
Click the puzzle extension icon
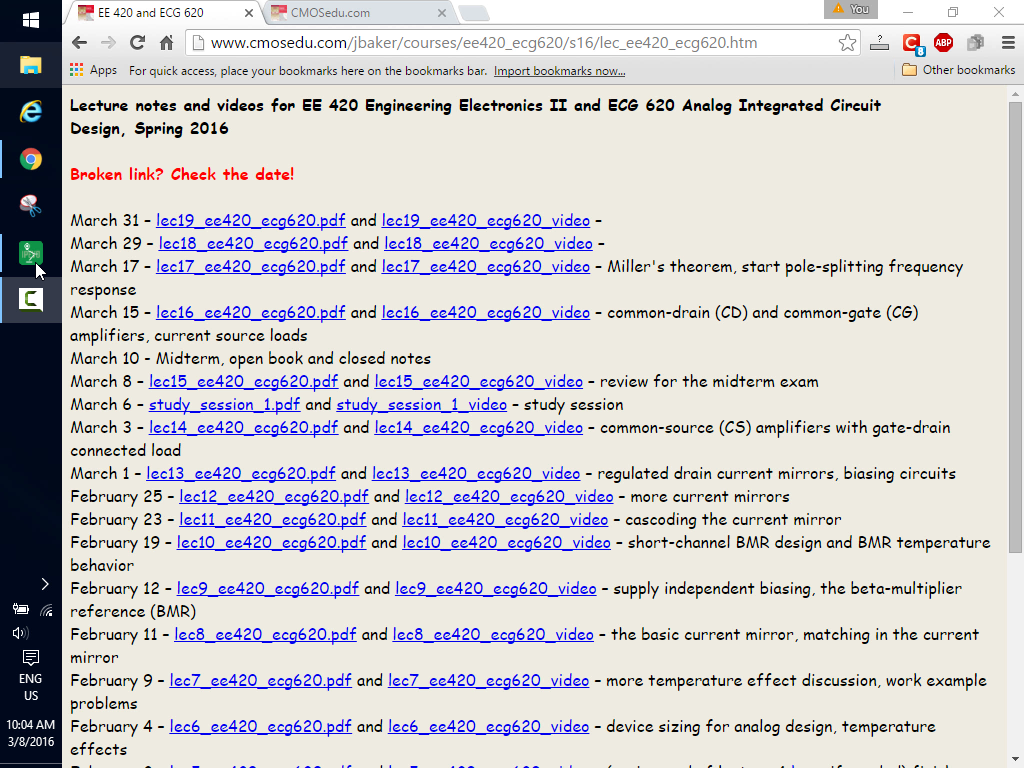click(x=975, y=43)
